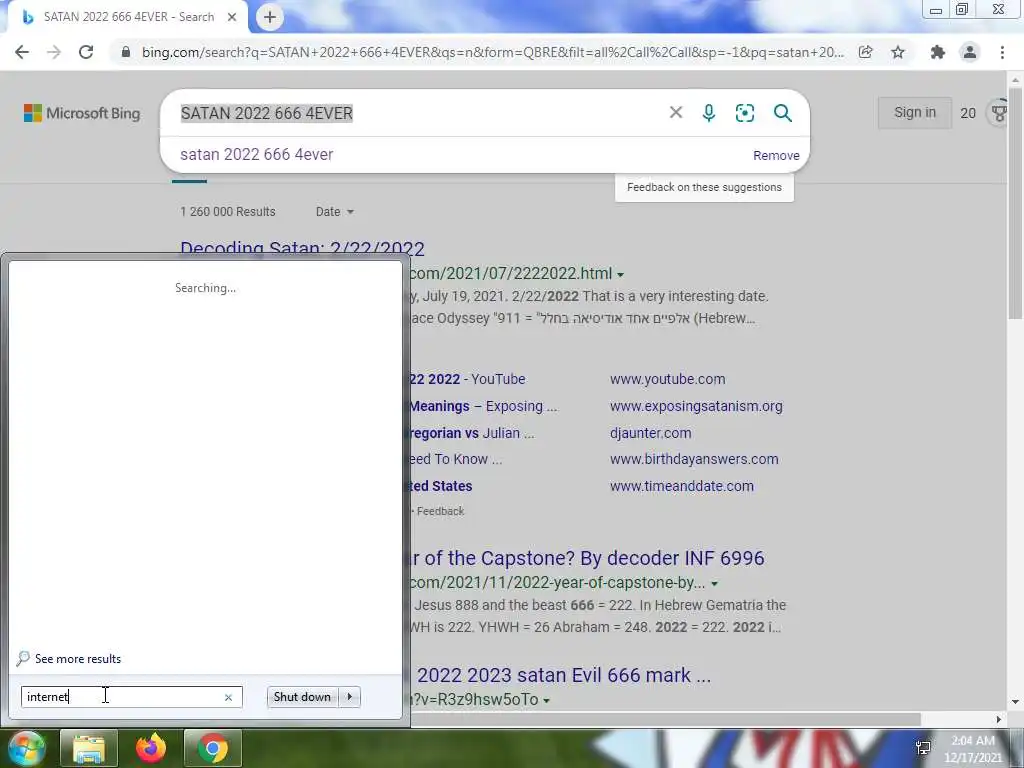Clear the Bing search box text
The height and width of the screenshot is (768, 1024).
tap(676, 112)
